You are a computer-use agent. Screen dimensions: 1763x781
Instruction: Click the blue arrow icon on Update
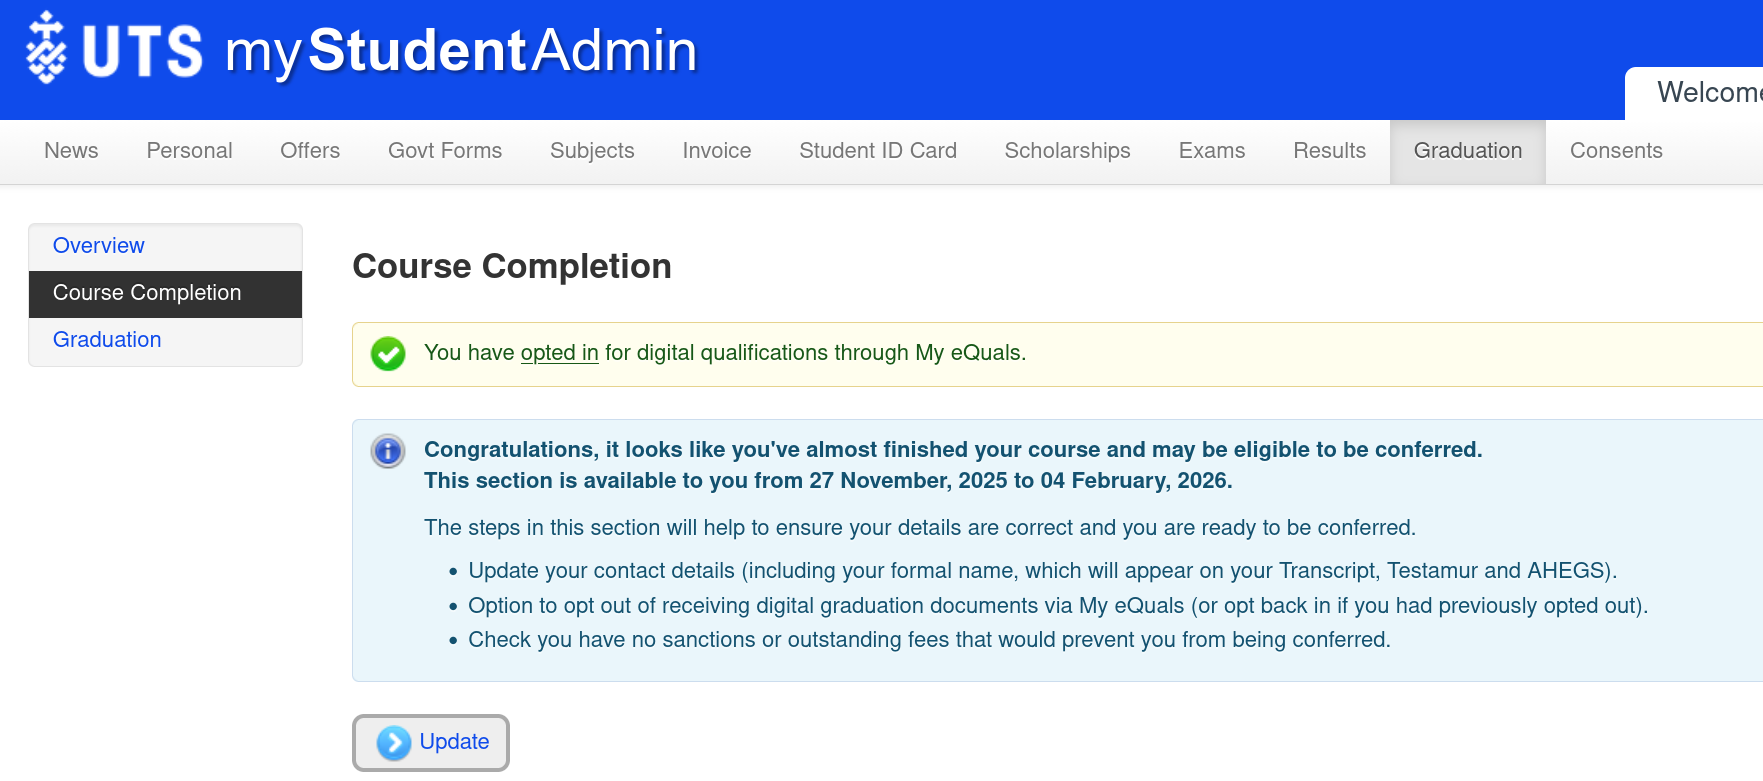click(394, 743)
